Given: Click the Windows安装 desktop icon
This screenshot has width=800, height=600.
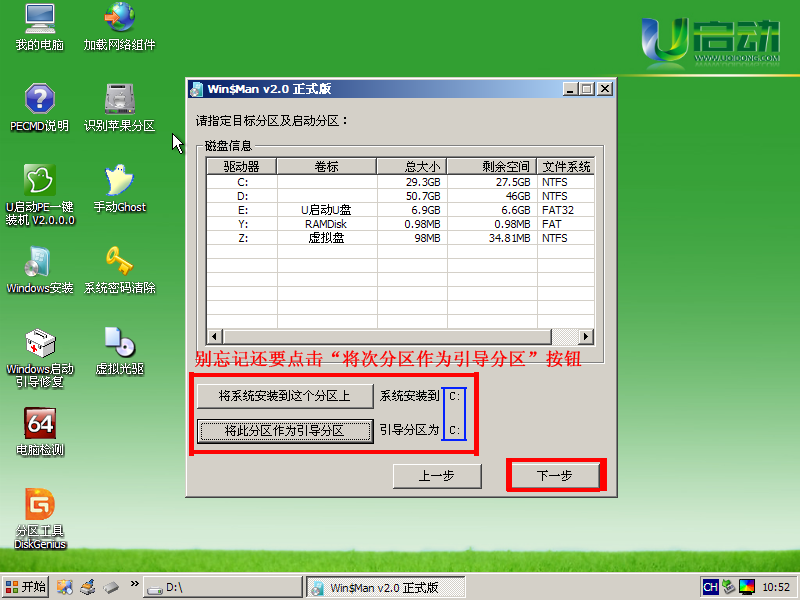Looking at the screenshot, I should (x=40, y=270).
